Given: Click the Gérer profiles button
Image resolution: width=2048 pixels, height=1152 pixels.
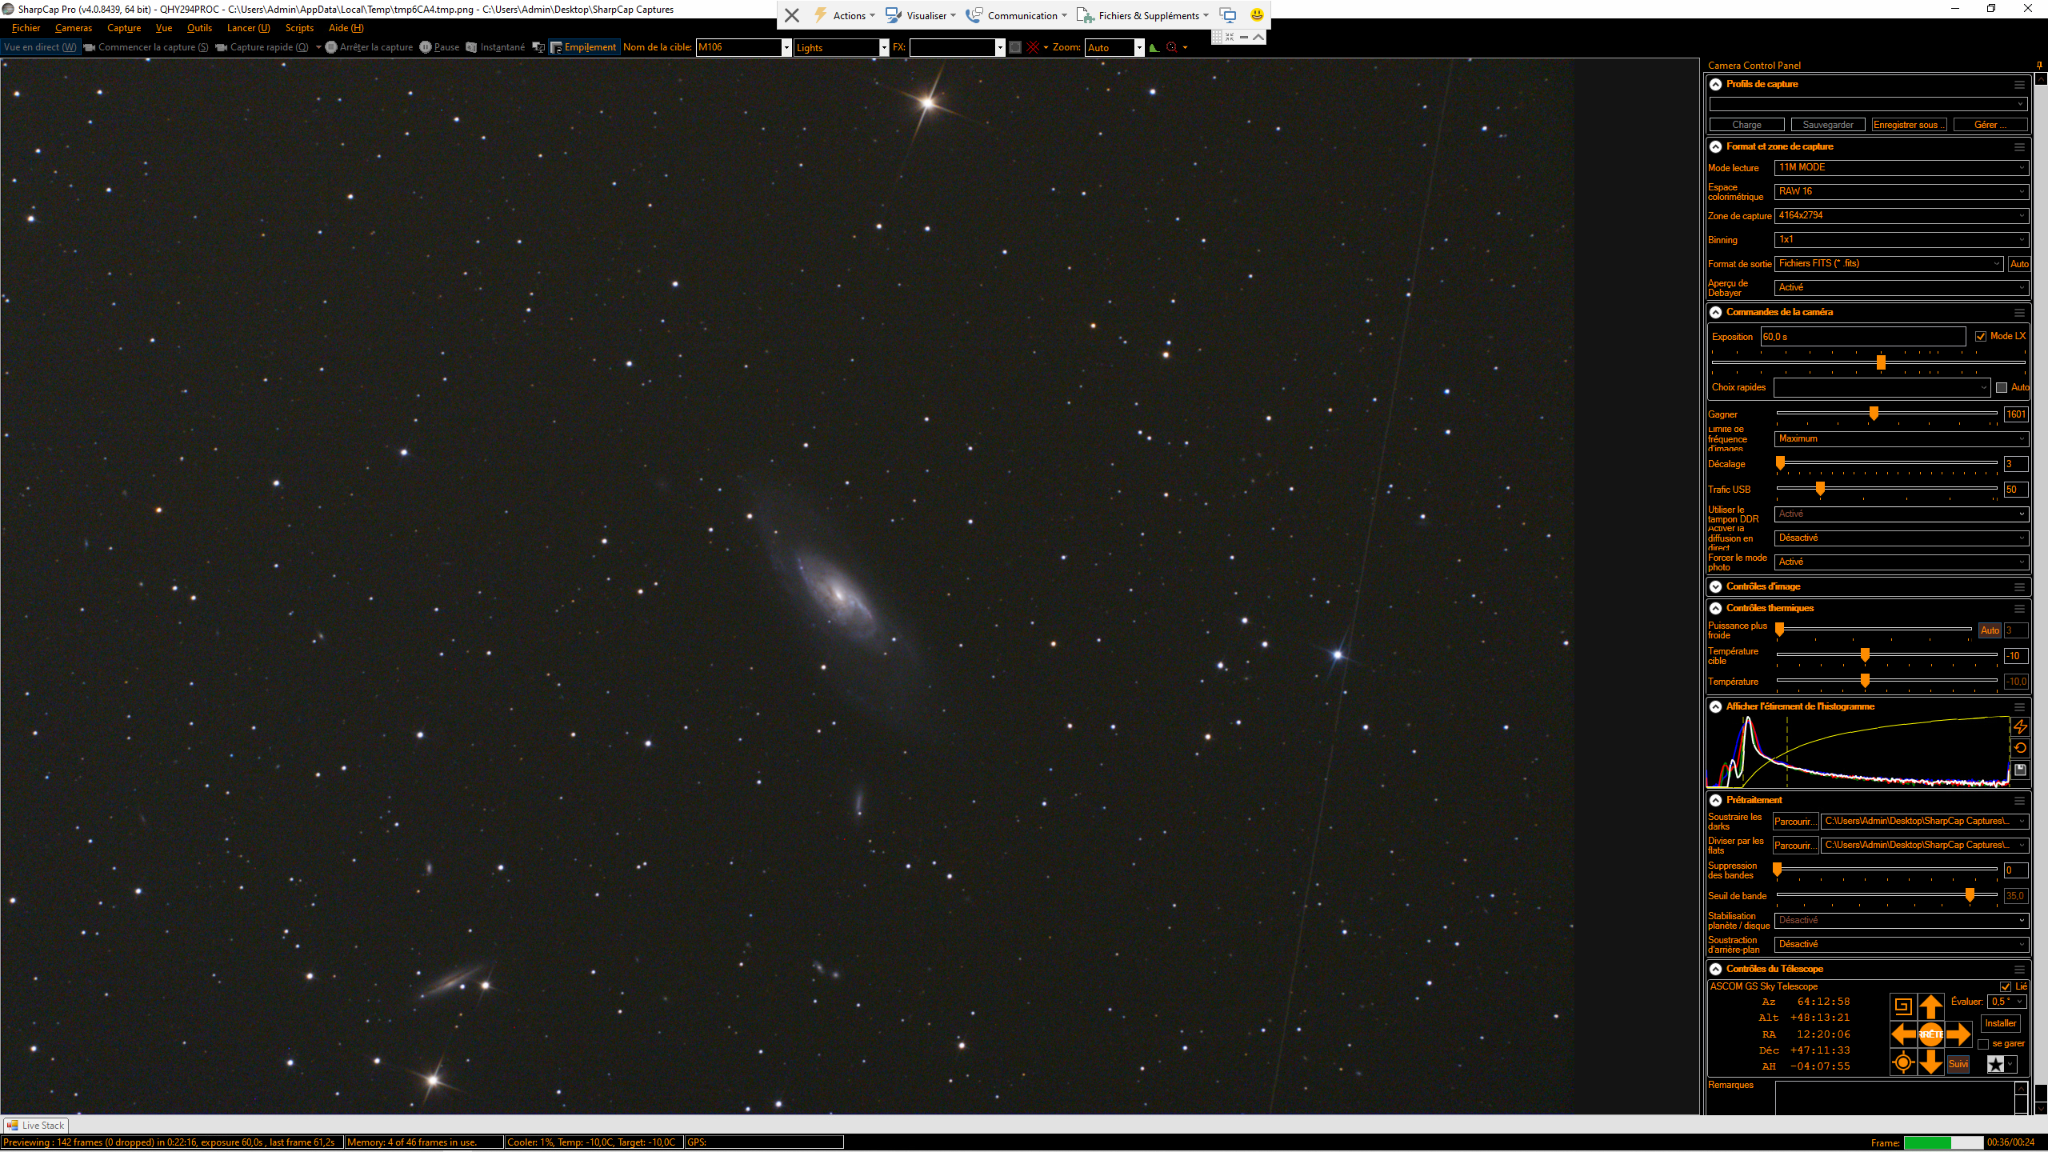Looking at the screenshot, I should click(1989, 125).
